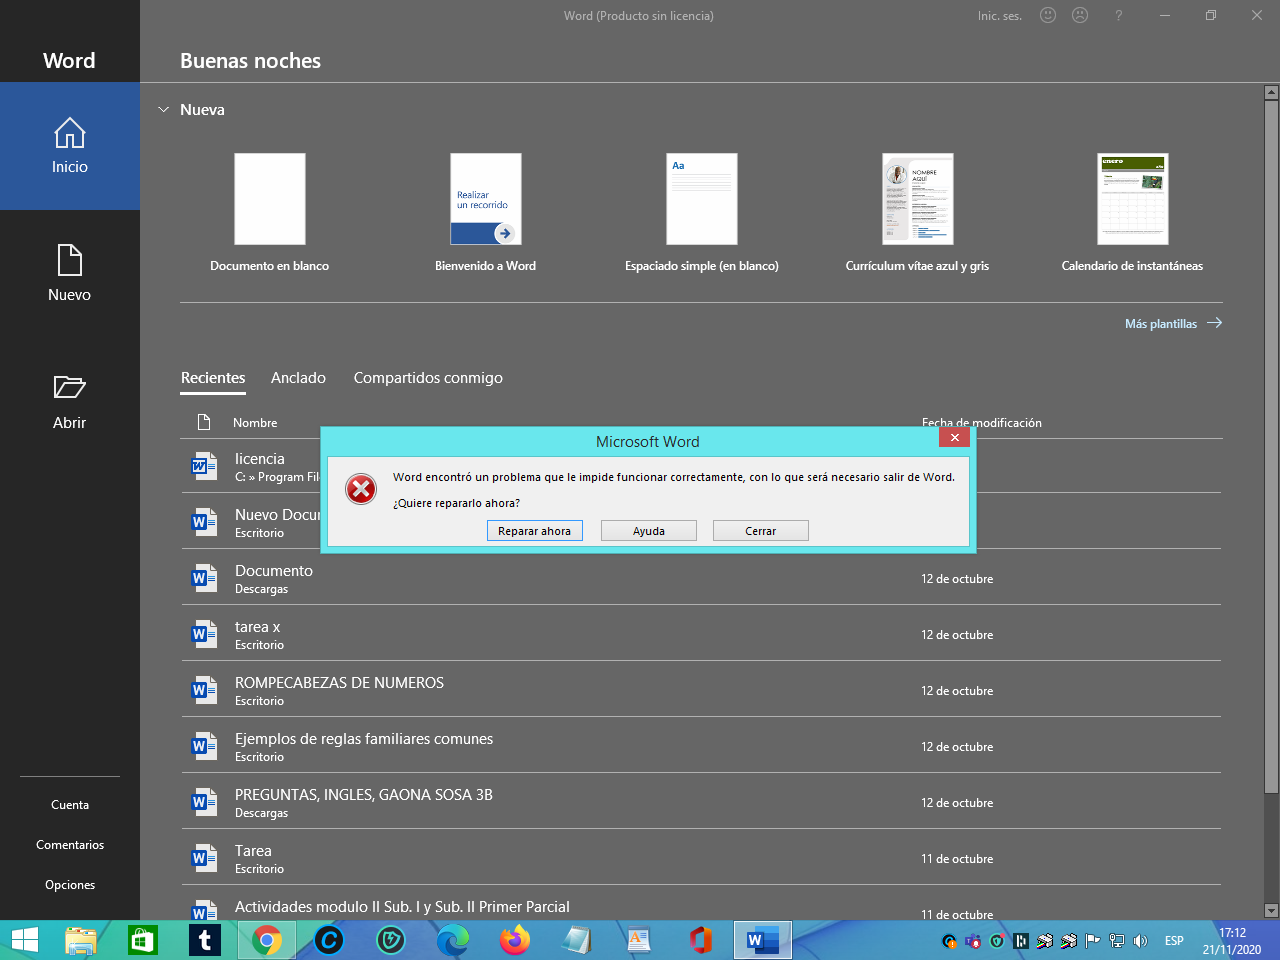
Task: Open recent file 'tarea x'
Action: pyautogui.click(x=701, y=633)
